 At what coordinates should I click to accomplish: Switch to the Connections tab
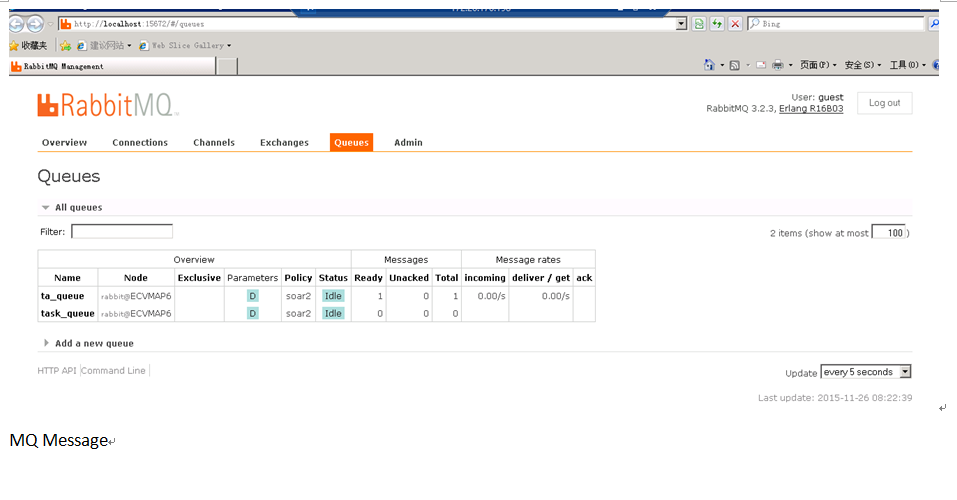(x=140, y=142)
